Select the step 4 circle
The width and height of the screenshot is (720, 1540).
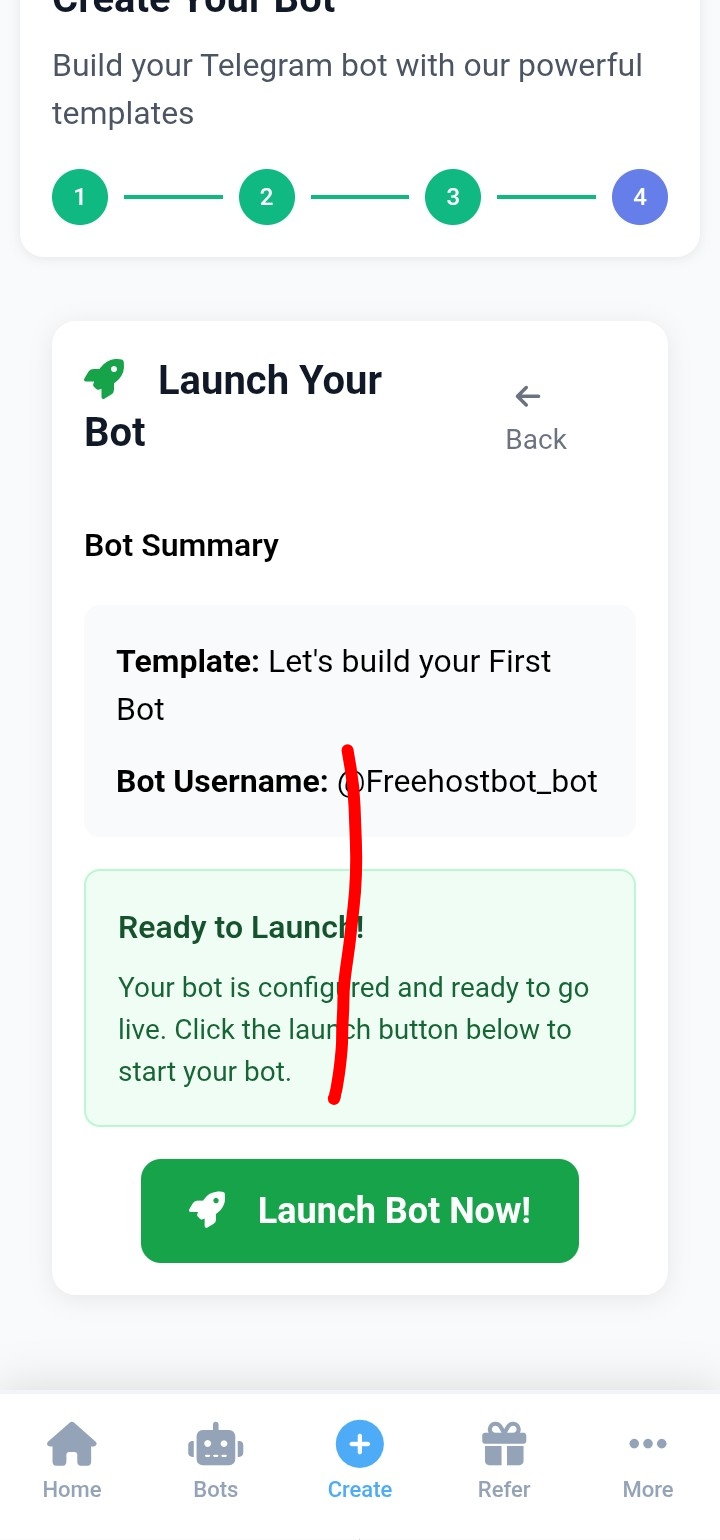[x=640, y=197]
